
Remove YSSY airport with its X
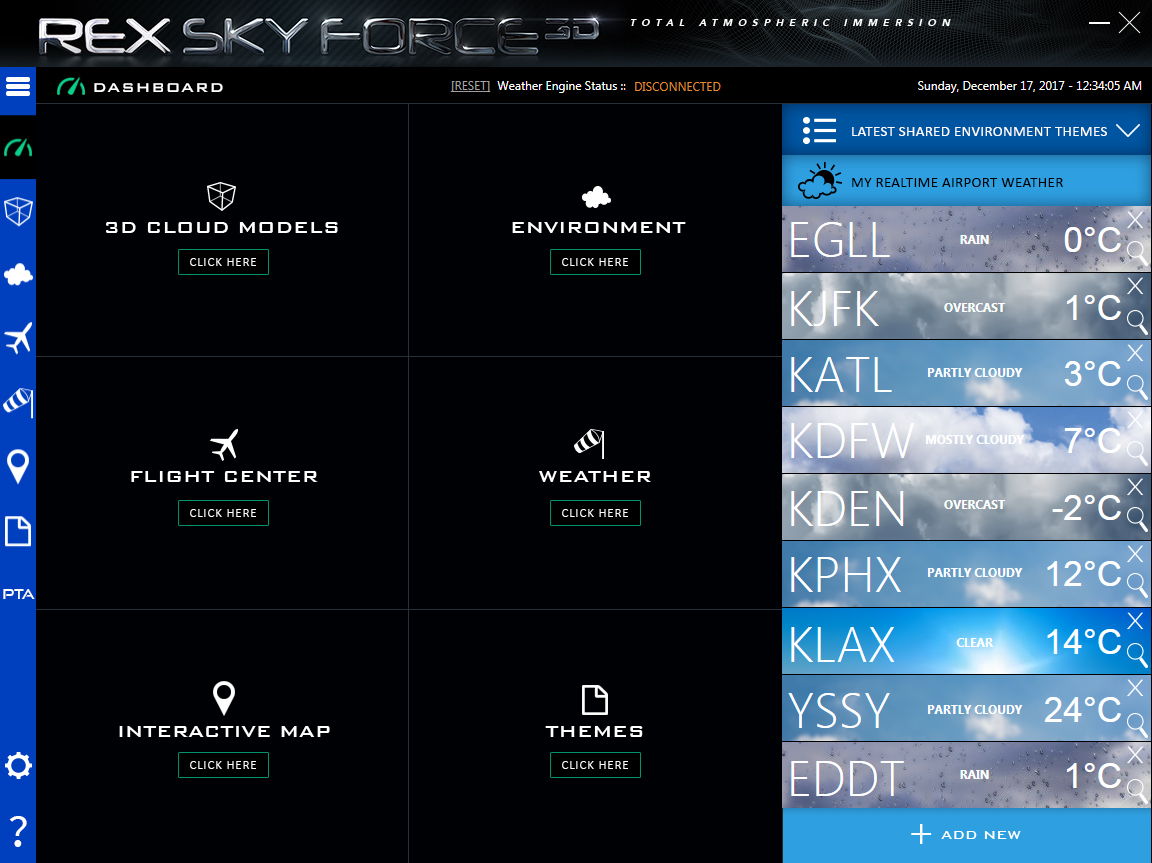point(1135,687)
